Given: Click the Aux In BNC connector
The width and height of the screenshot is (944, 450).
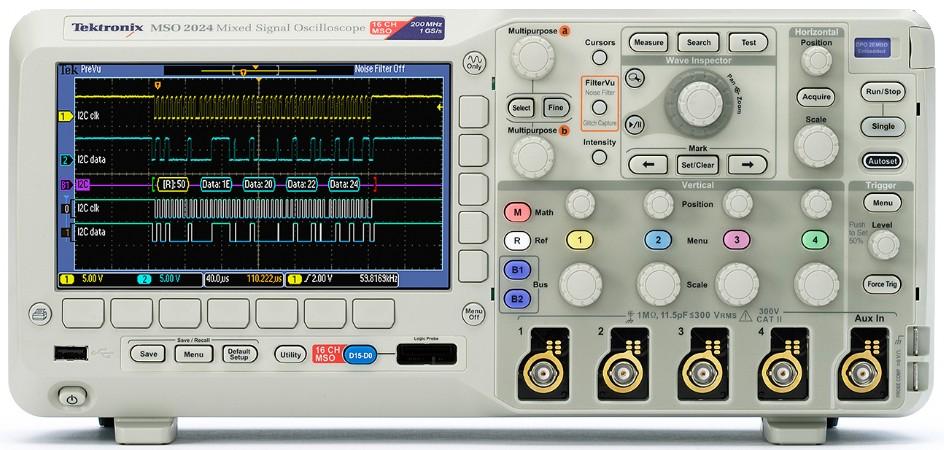Looking at the screenshot, I should (x=862, y=373).
